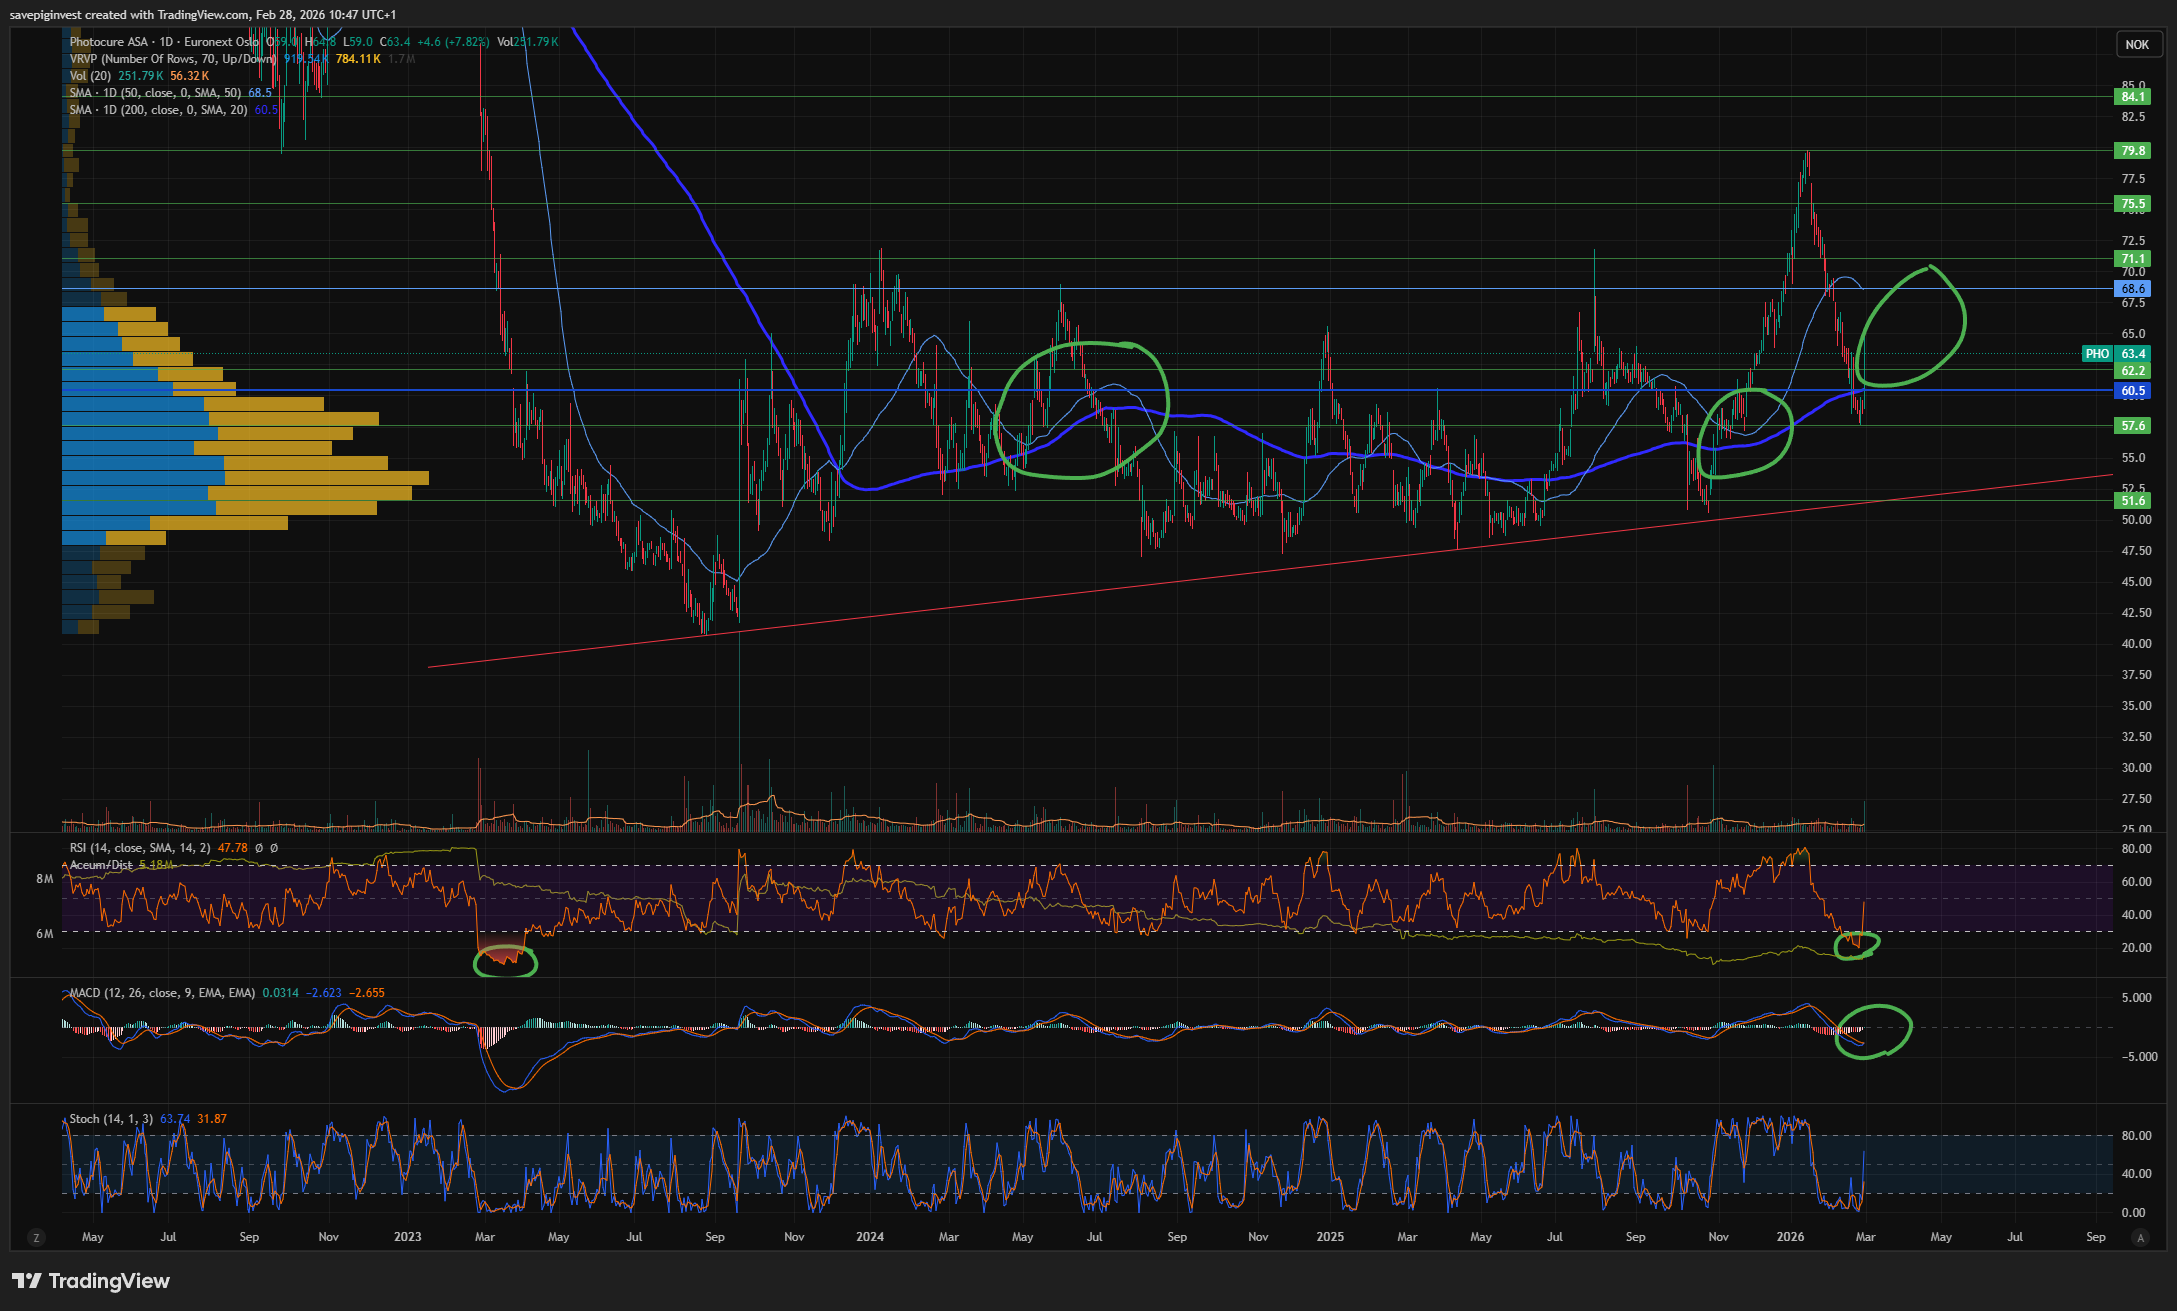Open the Photocure ASA symbol legend

pyautogui.click(x=108, y=42)
